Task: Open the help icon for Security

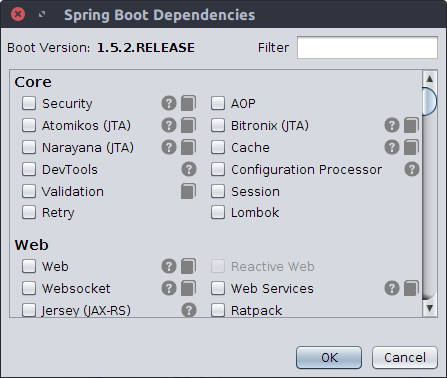Action: coord(169,103)
